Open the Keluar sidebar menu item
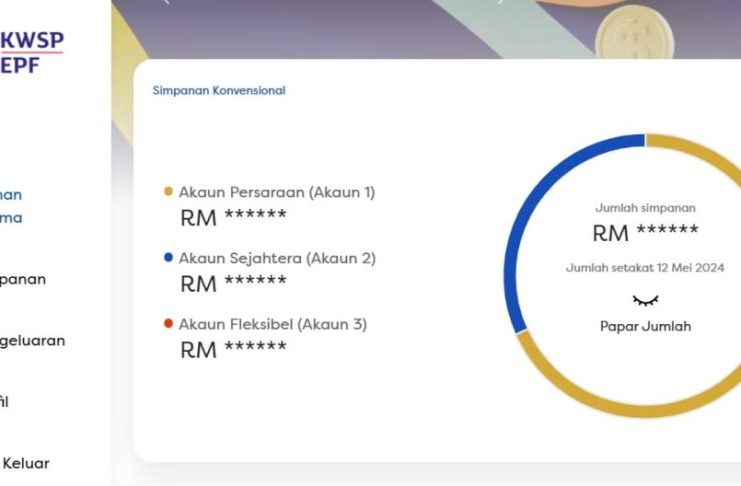 [26, 463]
